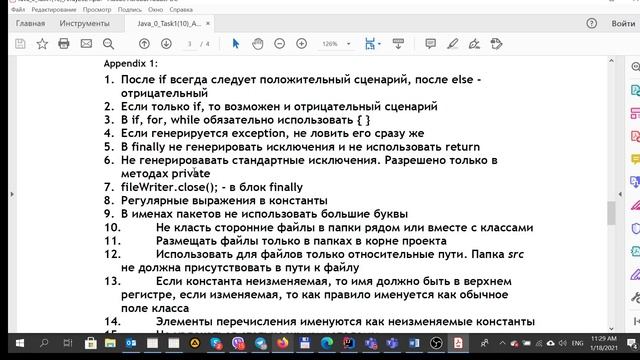Click the vertical scrollbar thumb
The image size is (640, 360).
coord(611,213)
